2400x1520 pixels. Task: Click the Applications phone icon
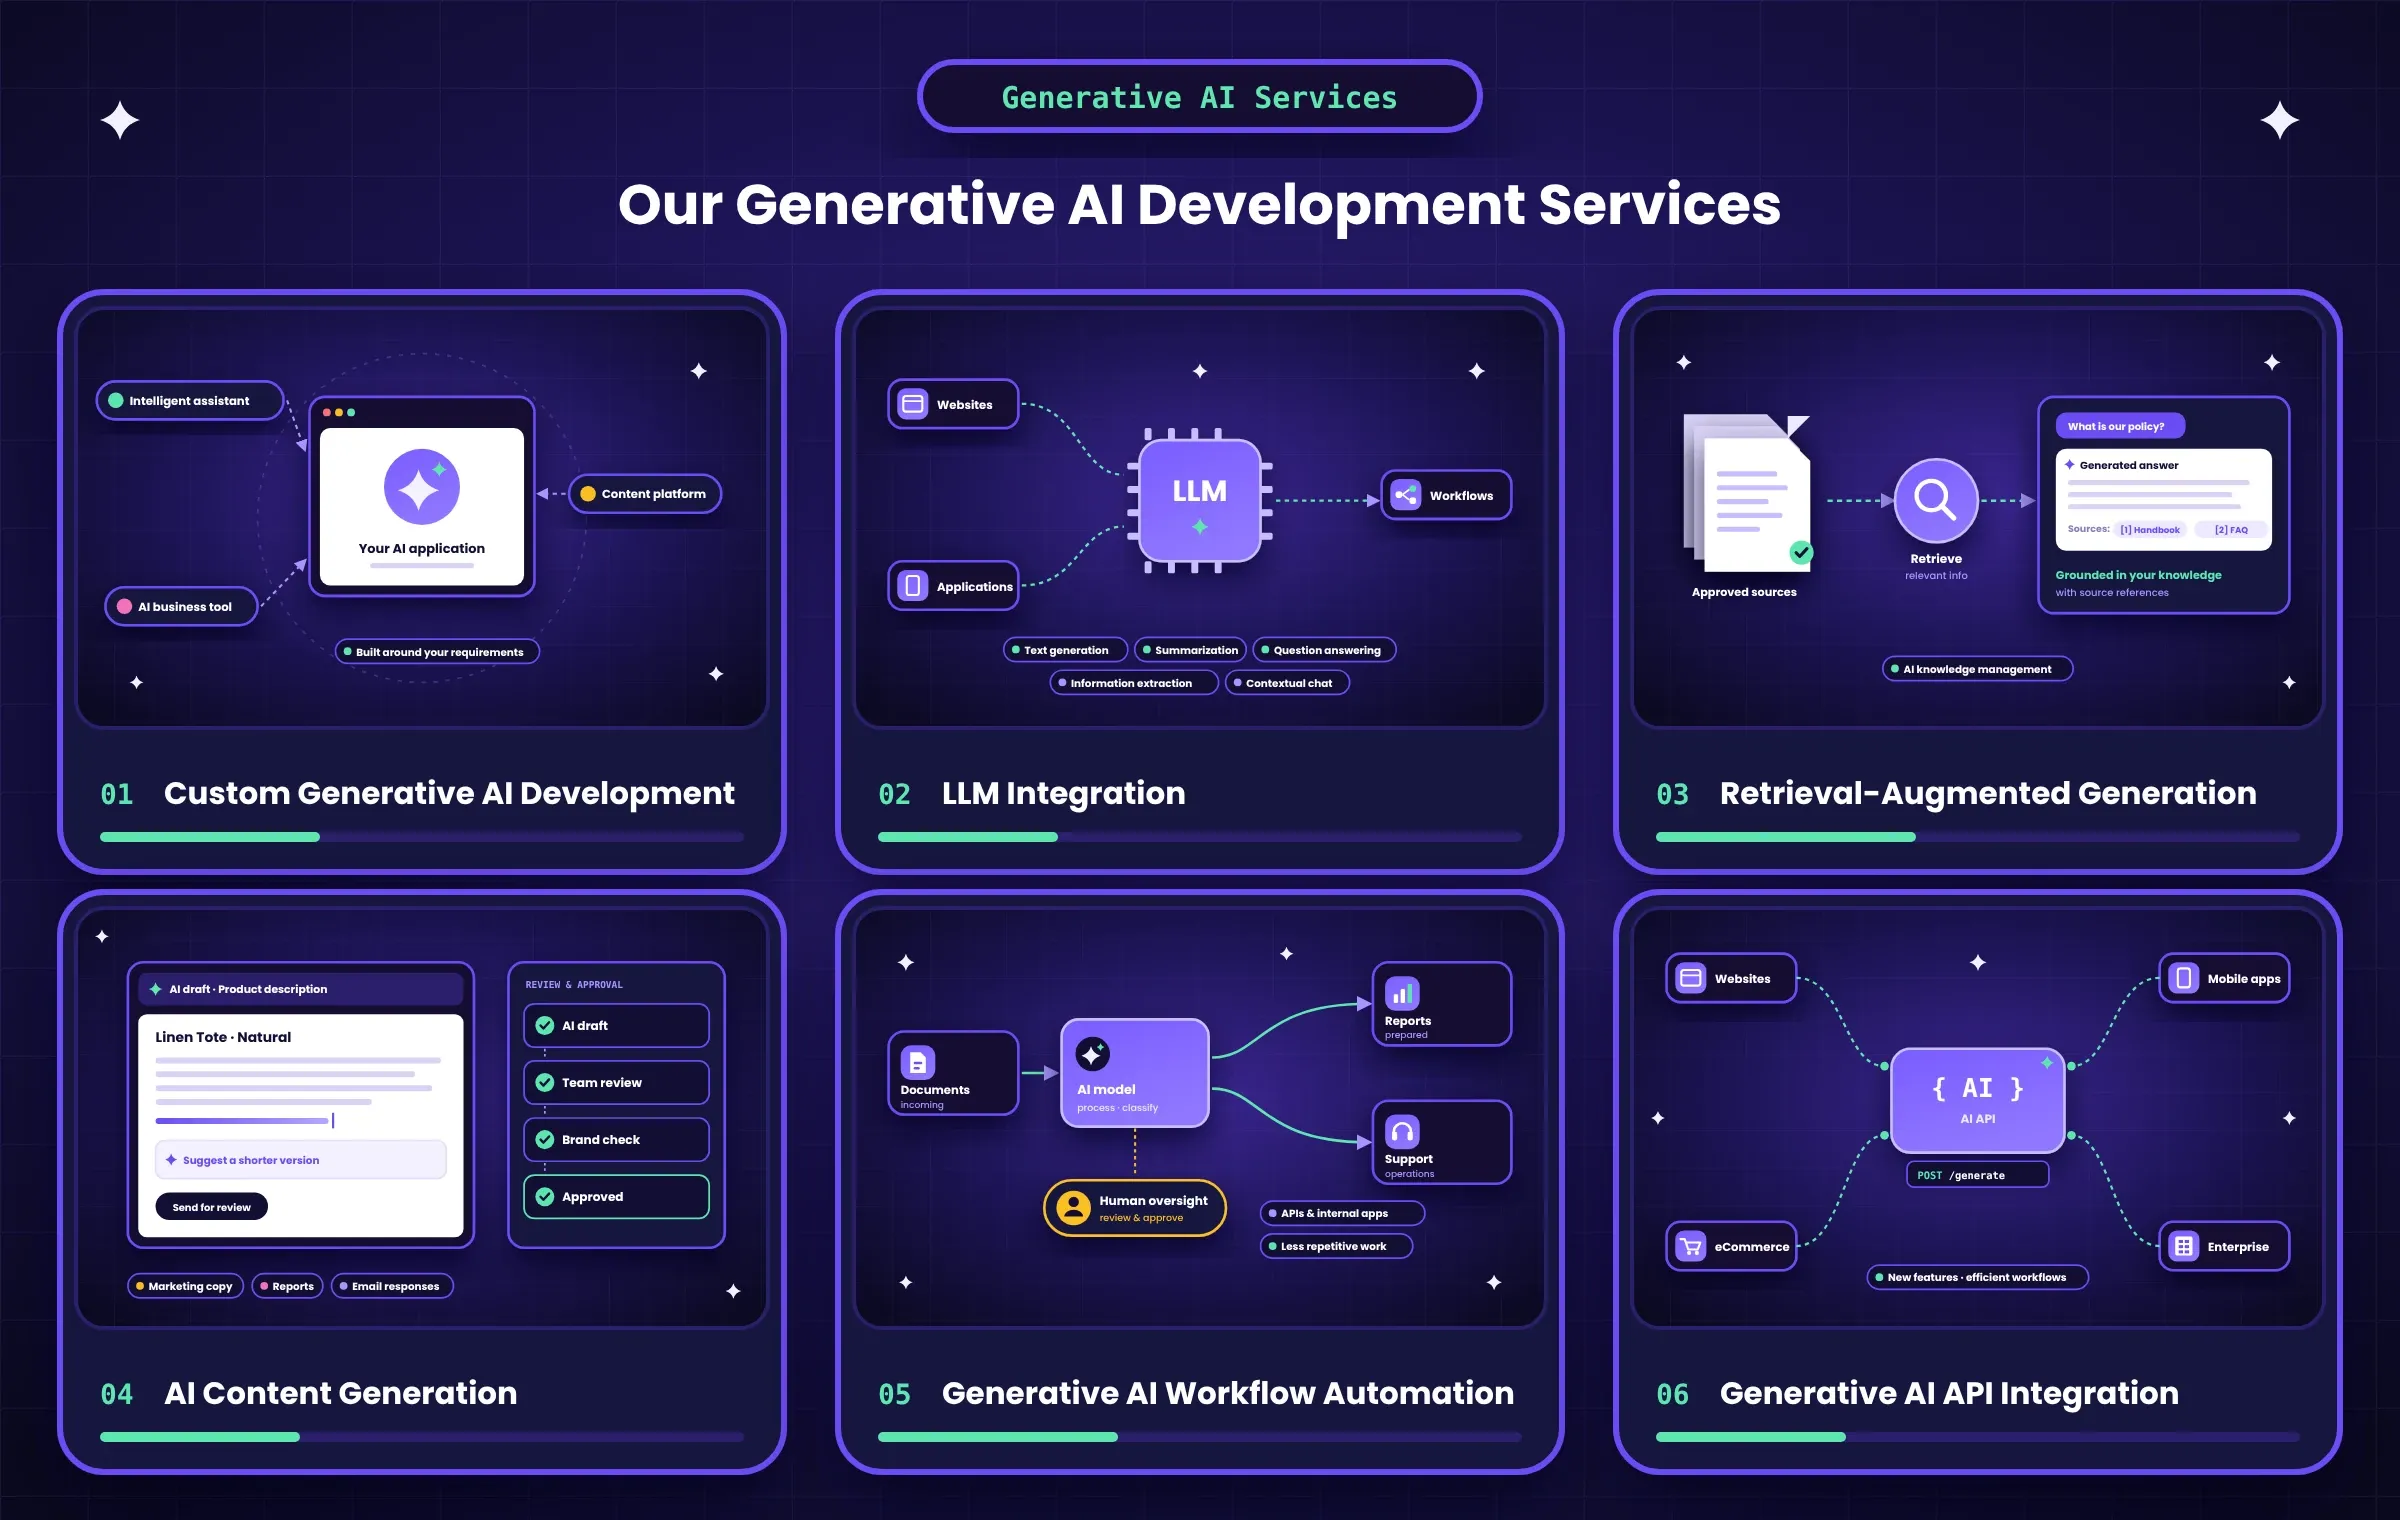coord(912,586)
